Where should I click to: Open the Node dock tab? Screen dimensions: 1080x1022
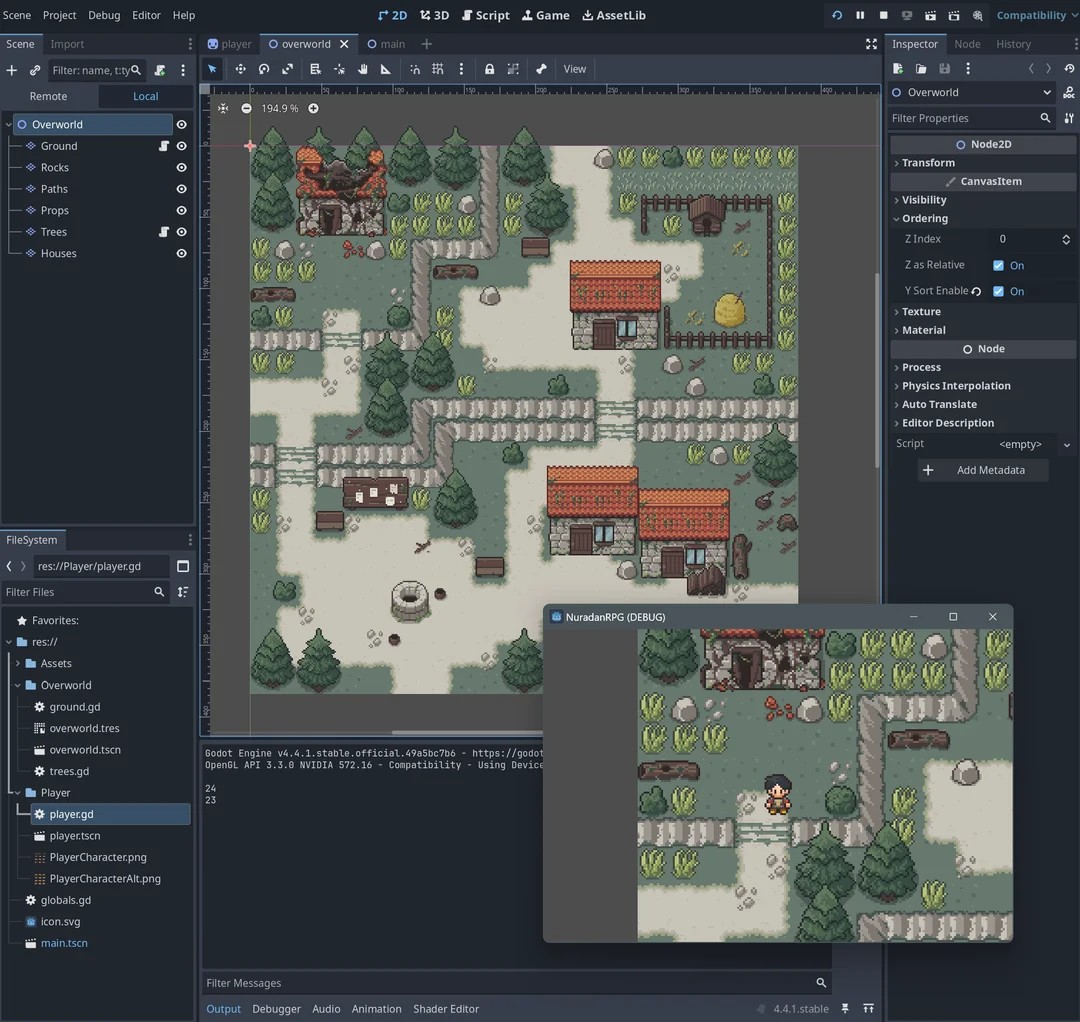coord(967,44)
